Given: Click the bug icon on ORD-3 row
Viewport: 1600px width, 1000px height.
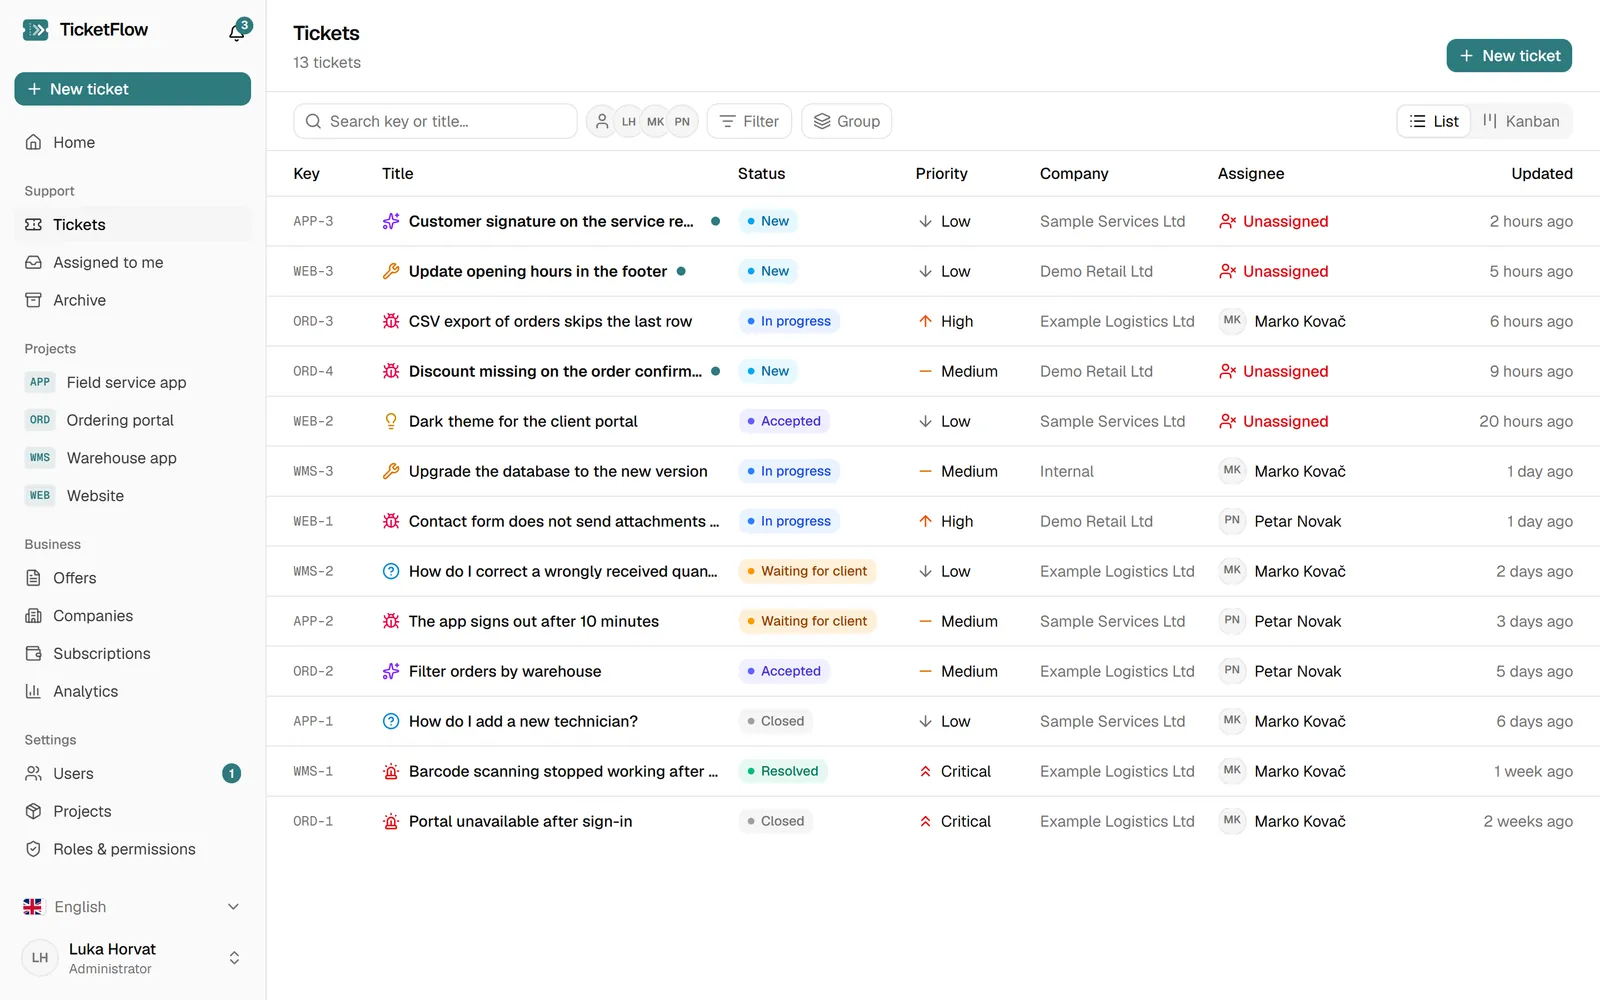Looking at the screenshot, I should [391, 321].
